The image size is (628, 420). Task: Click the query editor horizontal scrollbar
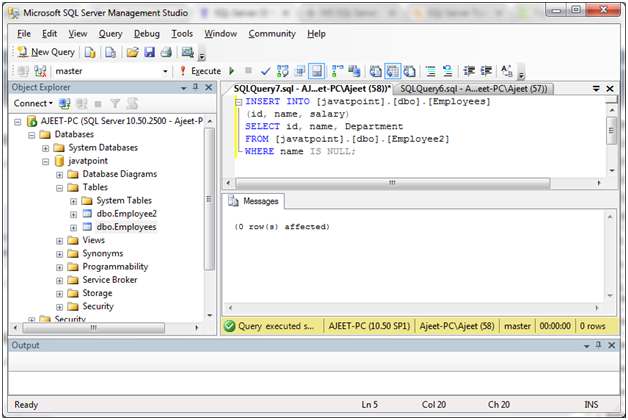tap(392, 183)
